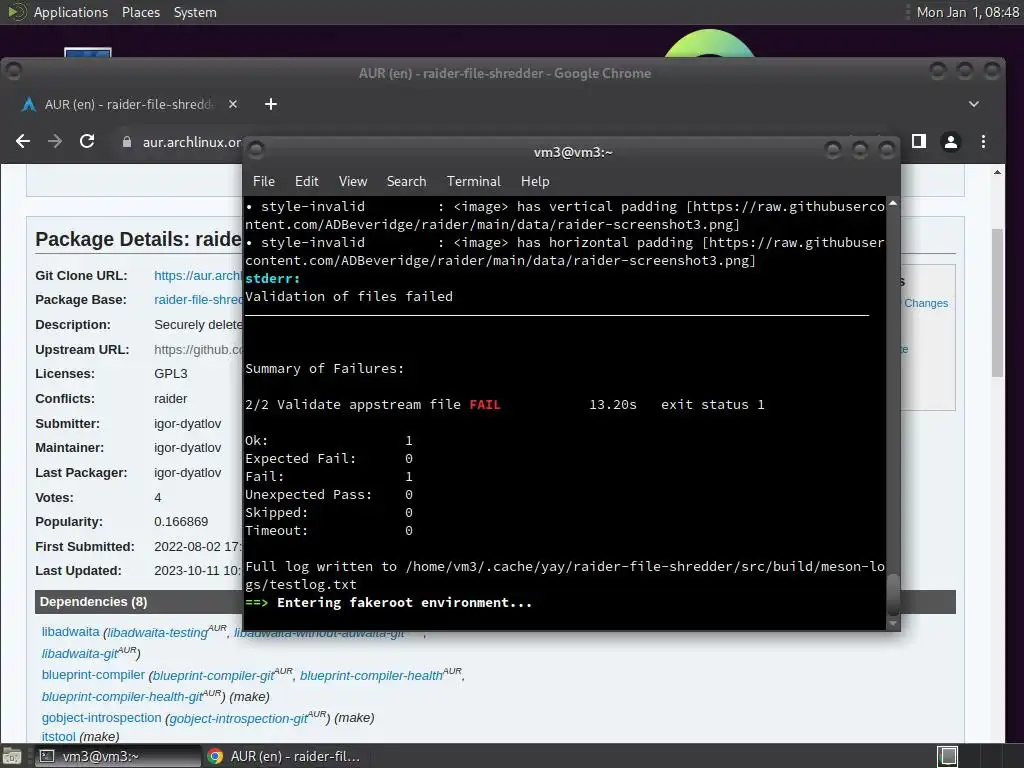
Task: Open the Places menu in top panel
Action: tap(141, 12)
